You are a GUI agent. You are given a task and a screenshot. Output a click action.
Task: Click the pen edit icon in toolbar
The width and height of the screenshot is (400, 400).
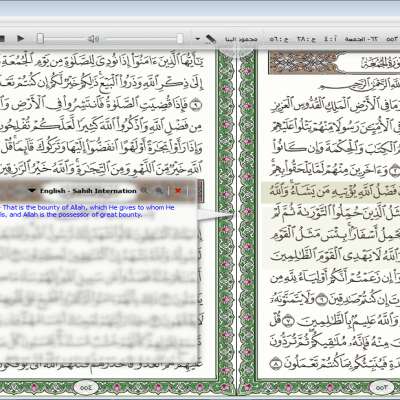point(211,39)
